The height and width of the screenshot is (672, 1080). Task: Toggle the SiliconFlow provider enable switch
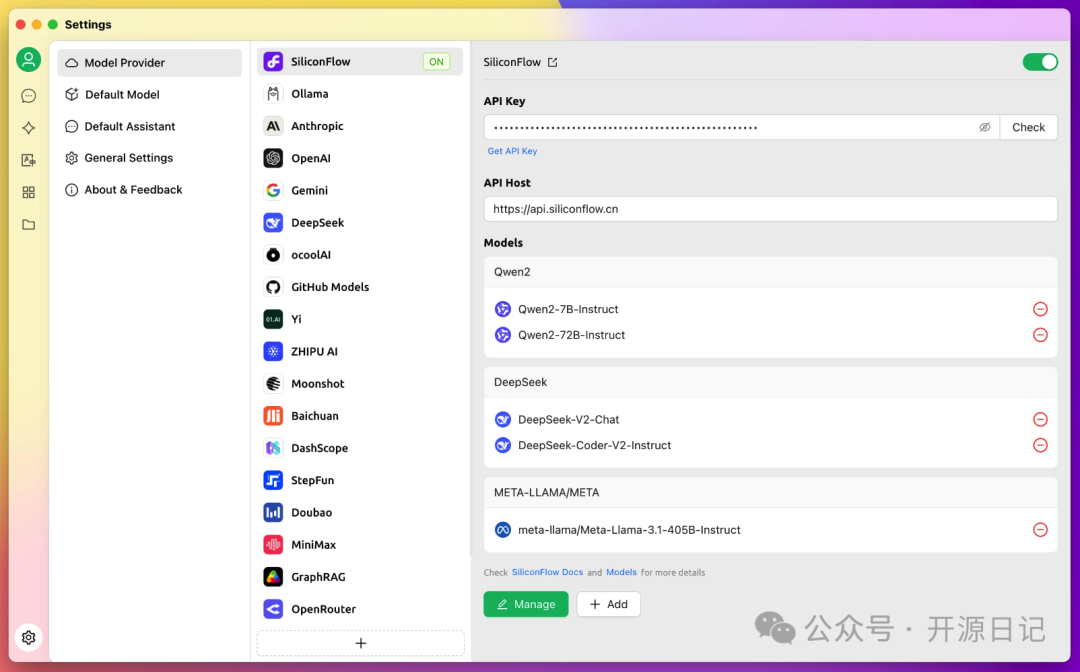pos(1039,62)
